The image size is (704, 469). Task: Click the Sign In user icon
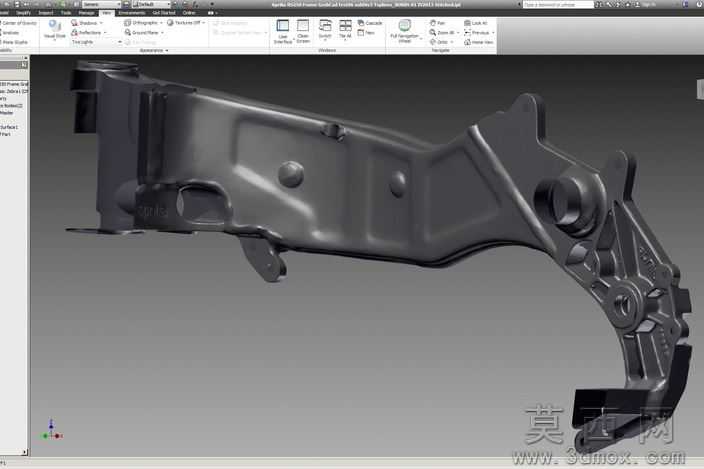(x=637, y=4)
